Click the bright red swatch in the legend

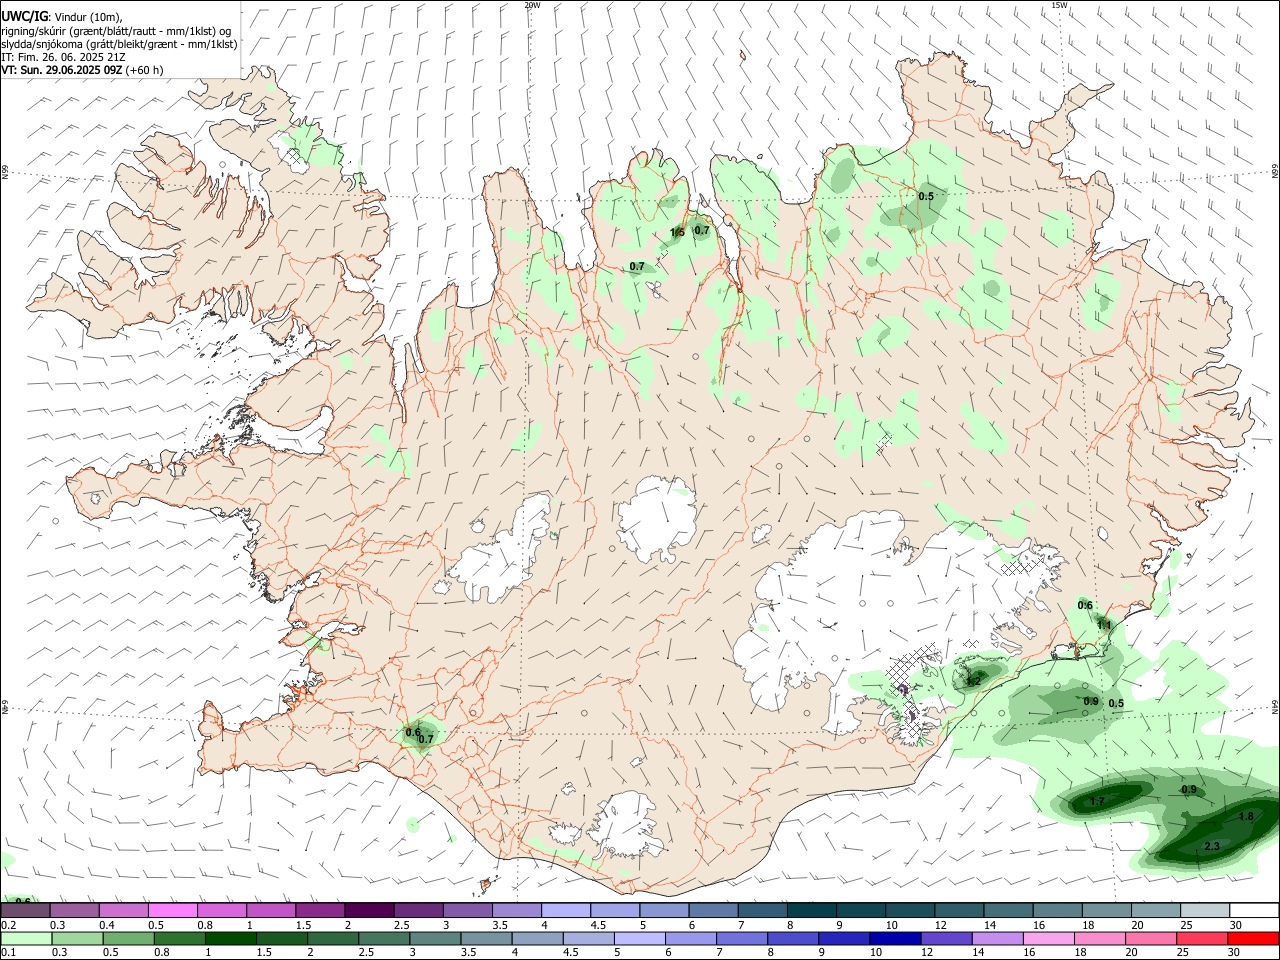[1253, 938]
